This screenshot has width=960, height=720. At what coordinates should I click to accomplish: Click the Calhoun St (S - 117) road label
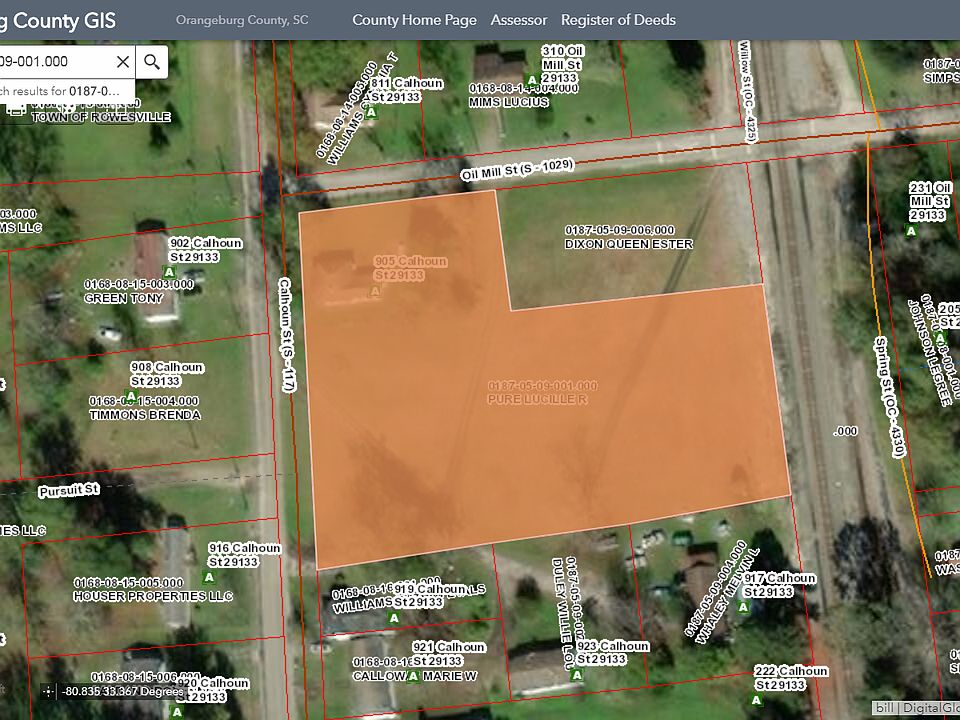287,334
